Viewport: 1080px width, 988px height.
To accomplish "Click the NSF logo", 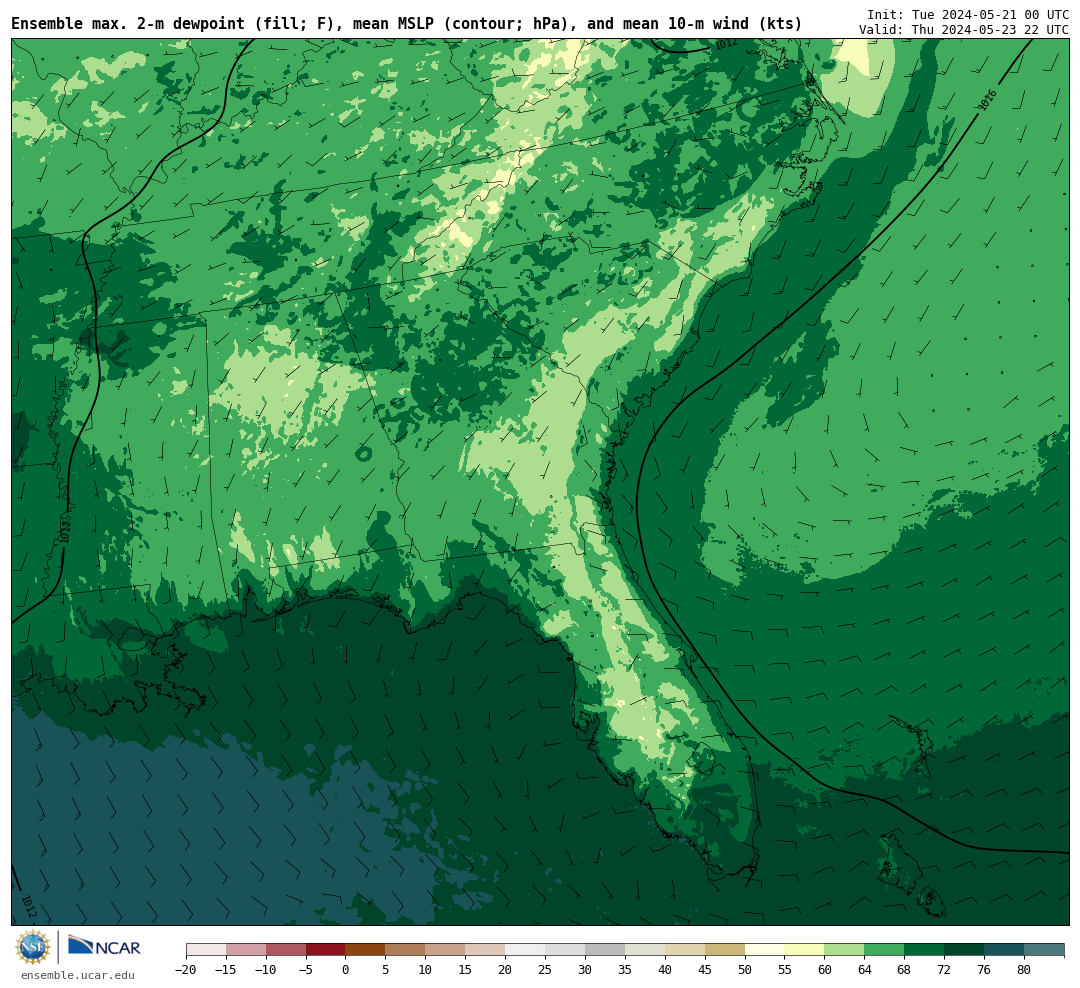I will click(33, 947).
